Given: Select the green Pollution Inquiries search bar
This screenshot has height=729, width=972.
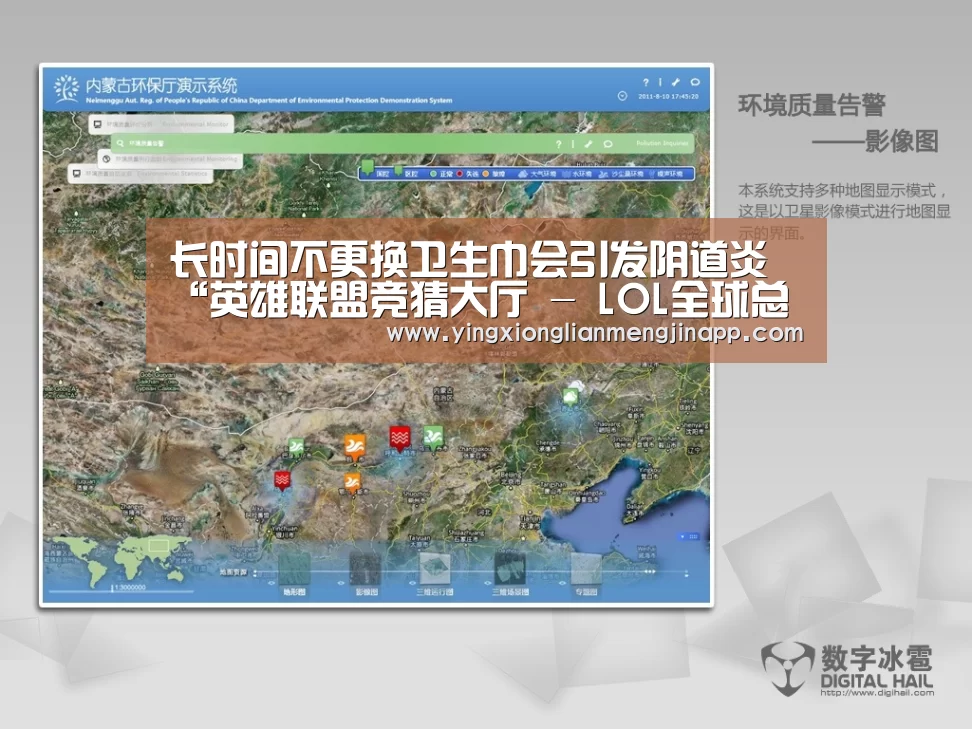Looking at the screenshot, I should click(x=402, y=143).
